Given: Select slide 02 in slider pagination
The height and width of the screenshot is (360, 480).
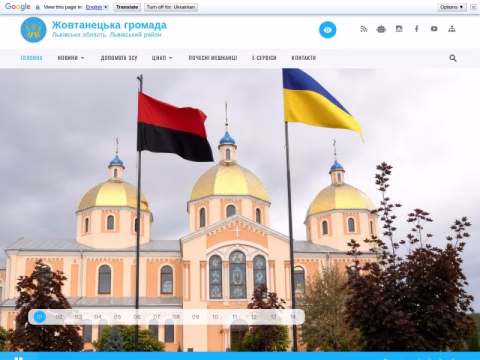Looking at the screenshot, I should tap(59, 317).
